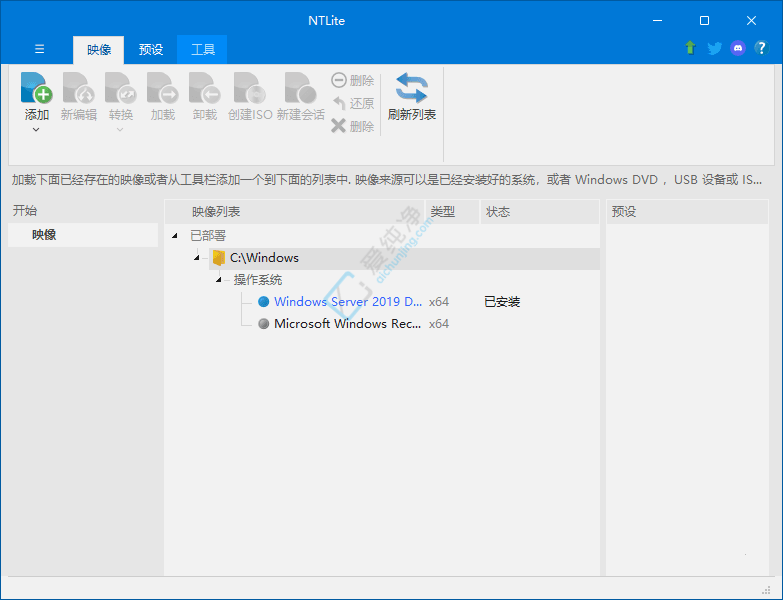Image resolution: width=783 pixels, height=600 pixels.
Task: Open the Twitter bird icon link
Action: click(714, 48)
